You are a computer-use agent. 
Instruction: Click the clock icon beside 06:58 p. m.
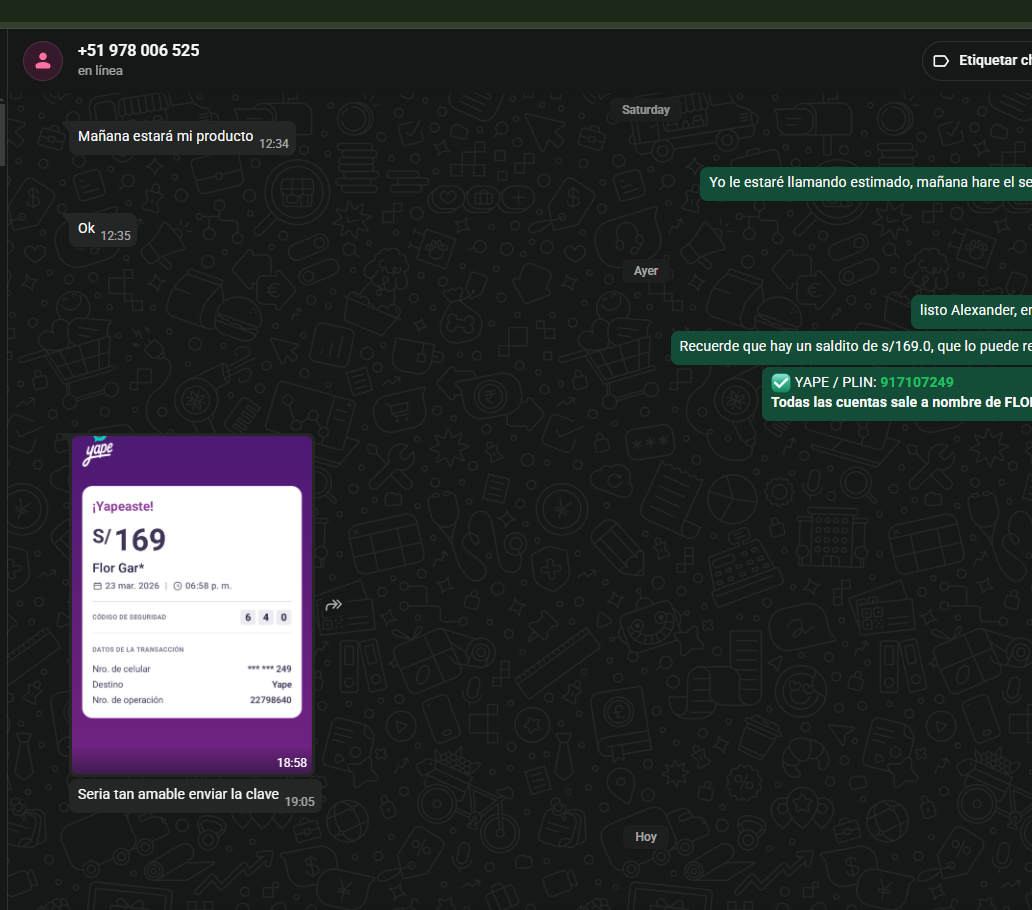tap(177, 586)
